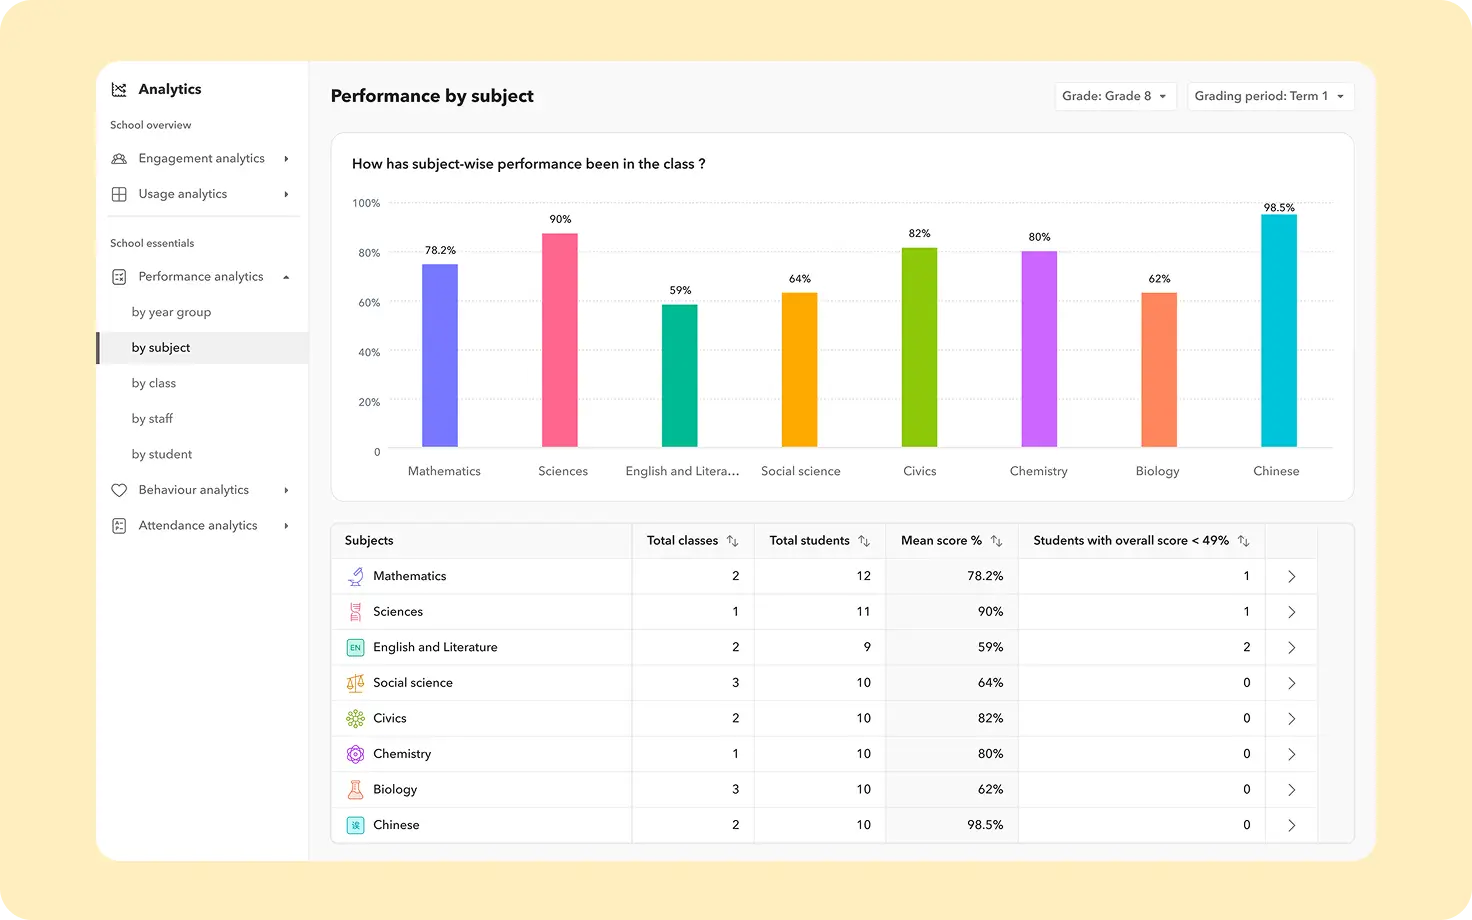Image resolution: width=1472 pixels, height=920 pixels.
Task: Open Sciences row details chevron
Action: pos(1291,612)
